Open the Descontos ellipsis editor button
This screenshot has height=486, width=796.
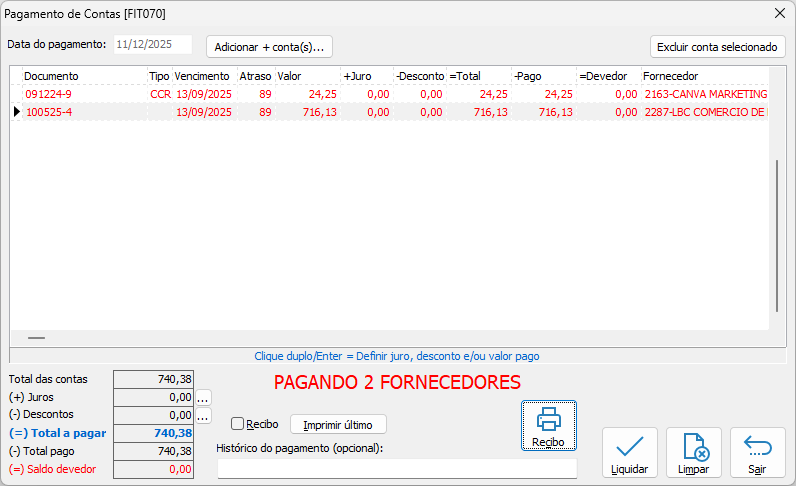tap(203, 415)
